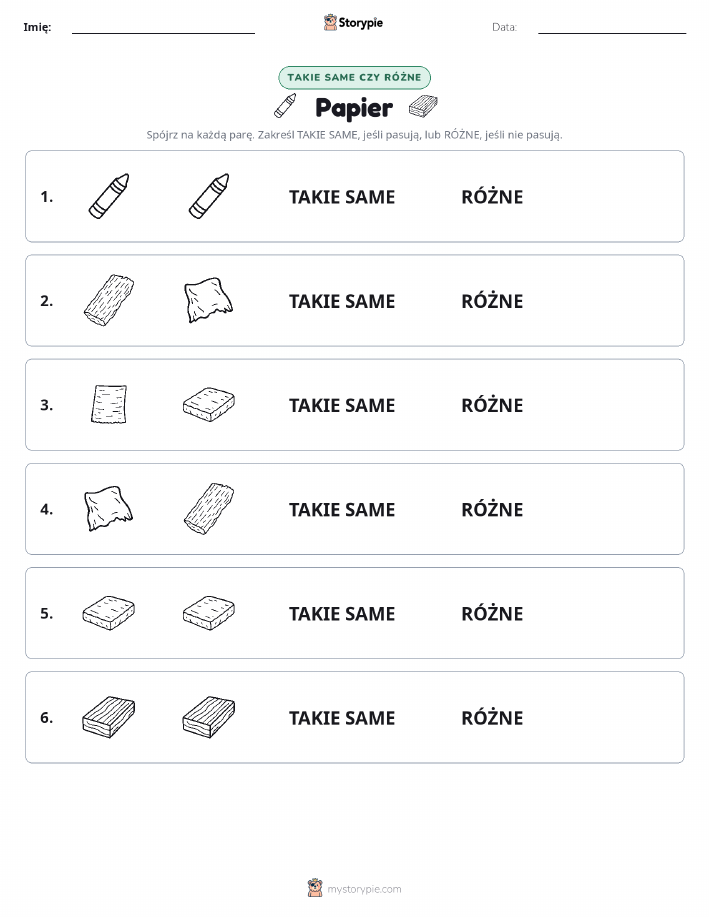The image size is (709, 917).
Task: Click the second sponge block in row 5
Action: coord(209,613)
